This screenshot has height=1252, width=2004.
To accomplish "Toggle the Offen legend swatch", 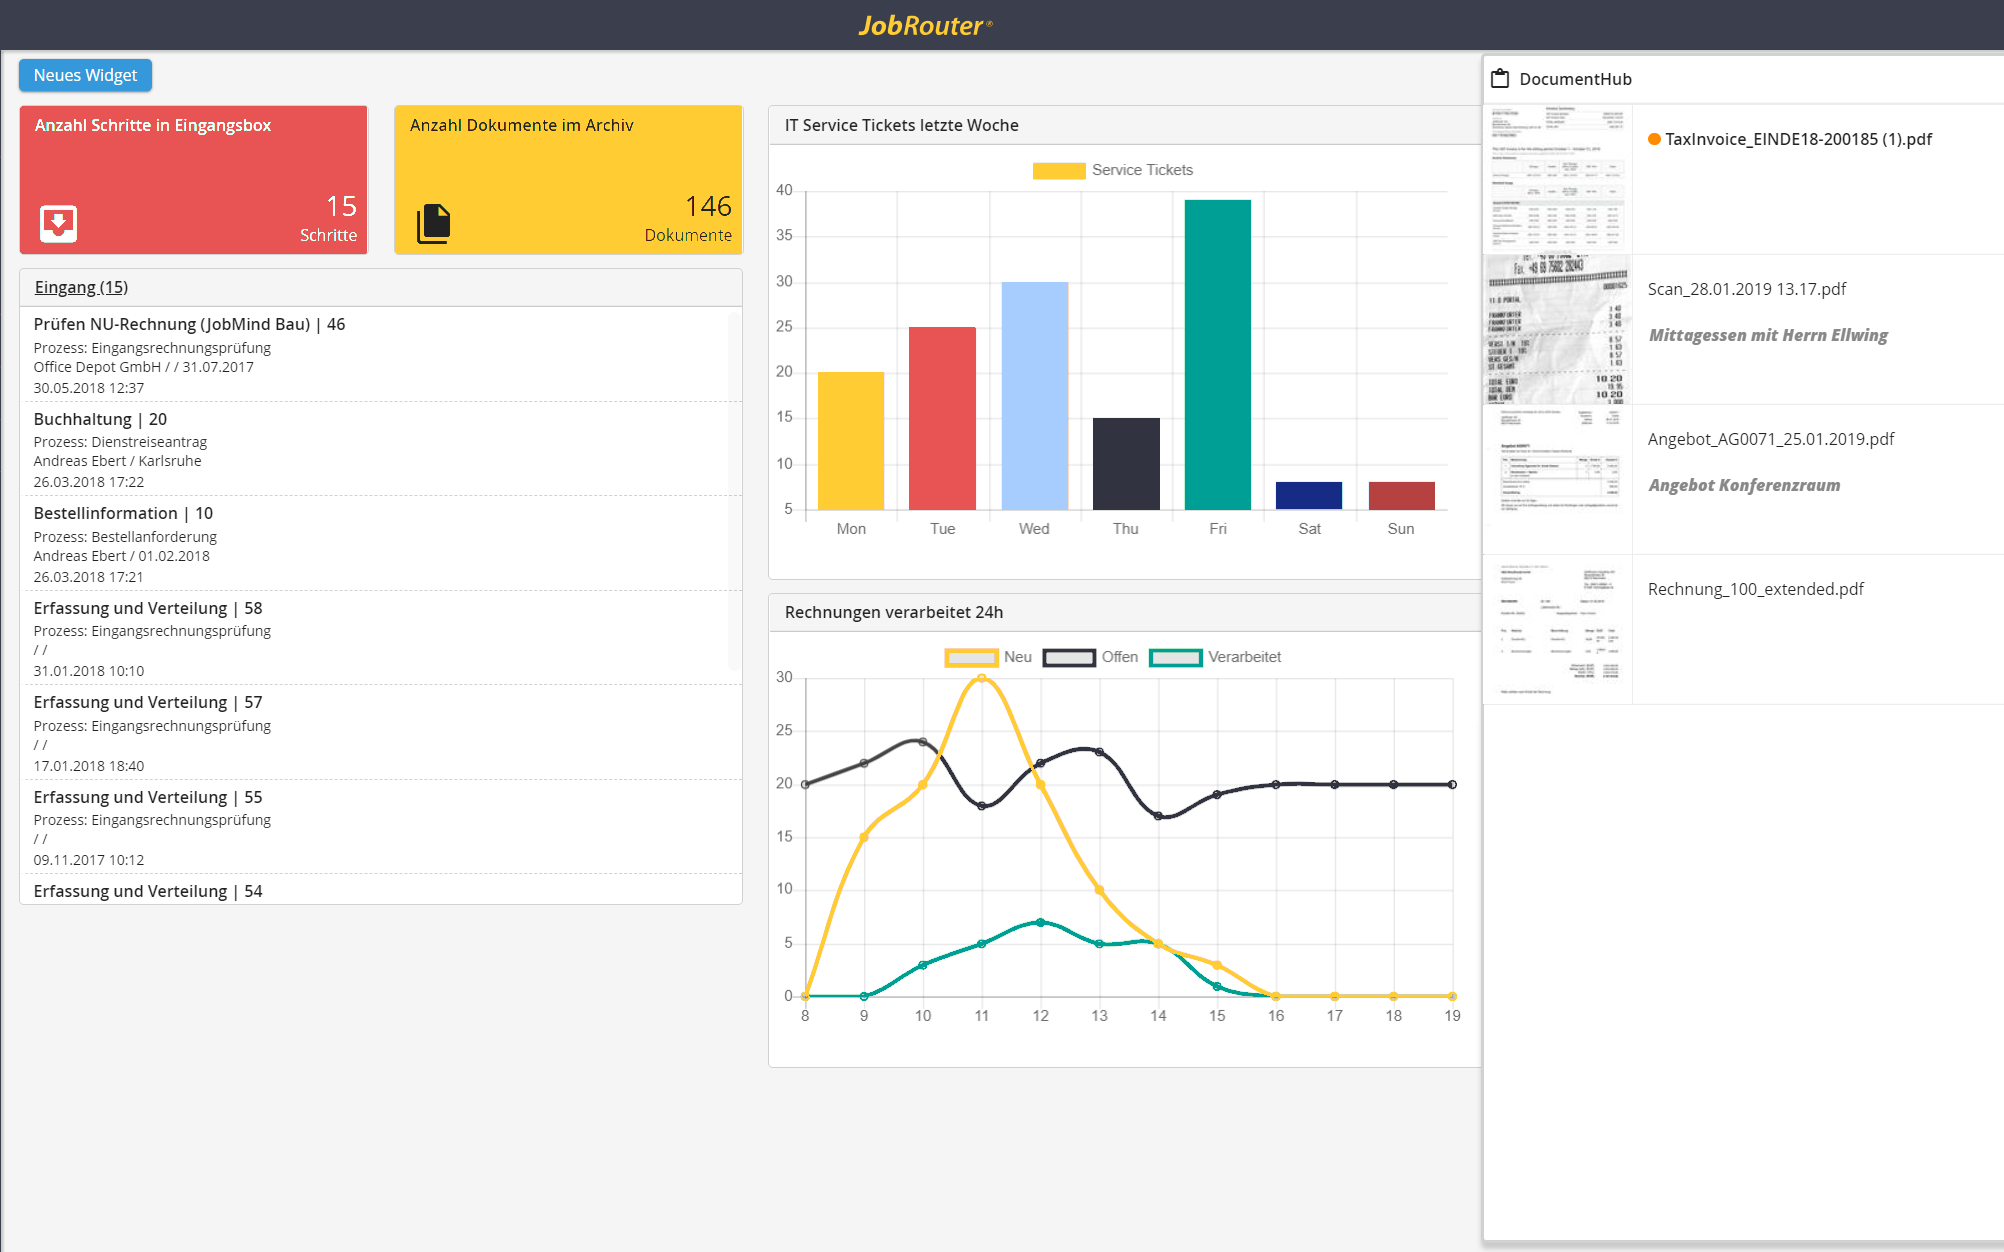I will click(x=1069, y=657).
